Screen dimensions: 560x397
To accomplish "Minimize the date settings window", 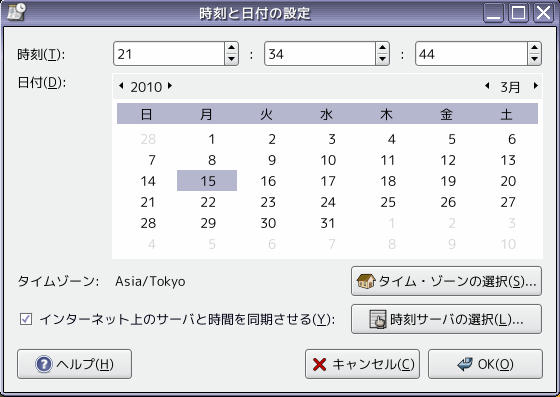I will tap(494, 13).
